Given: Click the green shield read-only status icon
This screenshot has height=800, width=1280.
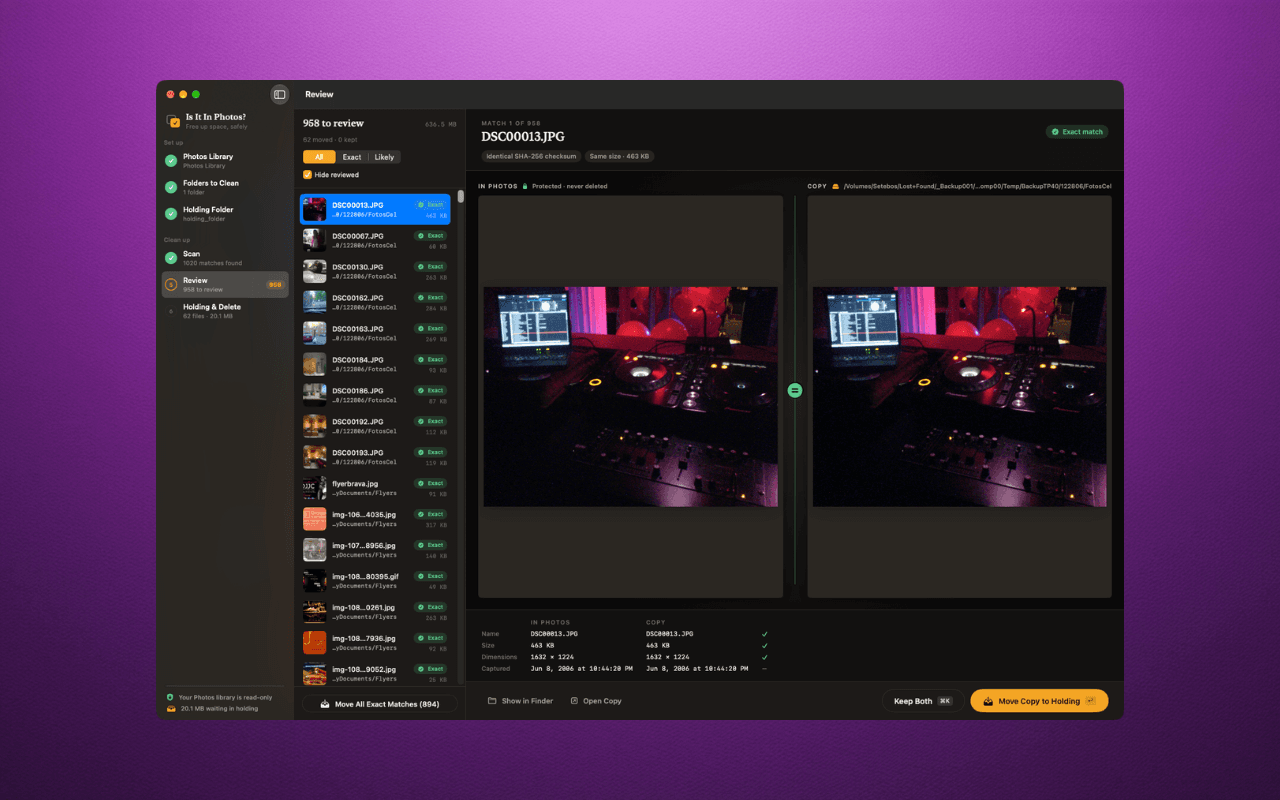Looking at the screenshot, I should pos(171,697).
